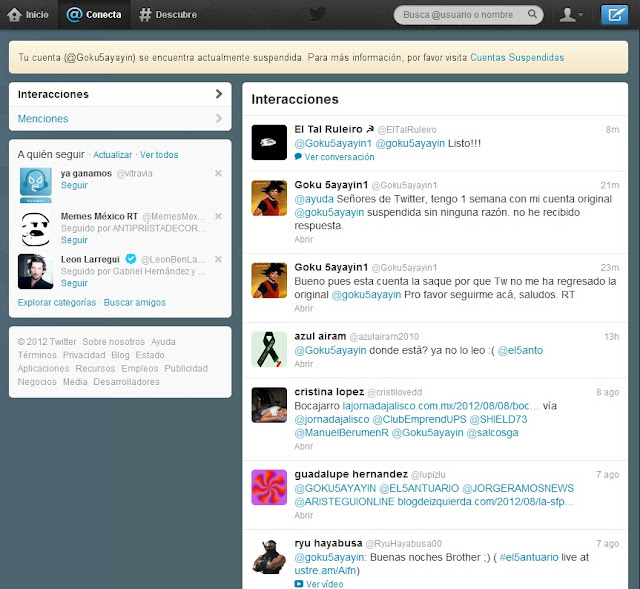Image resolution: width=640 pixels, height=589 pixels.
Task: Compose a new tweet with blue button
Action: pos(614,15)
